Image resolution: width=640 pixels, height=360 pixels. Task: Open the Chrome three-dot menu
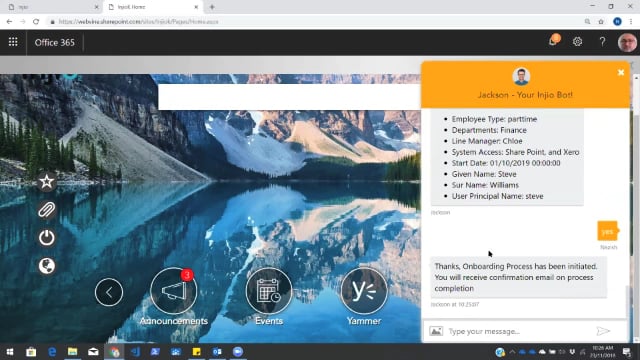[x=631, y=22]
